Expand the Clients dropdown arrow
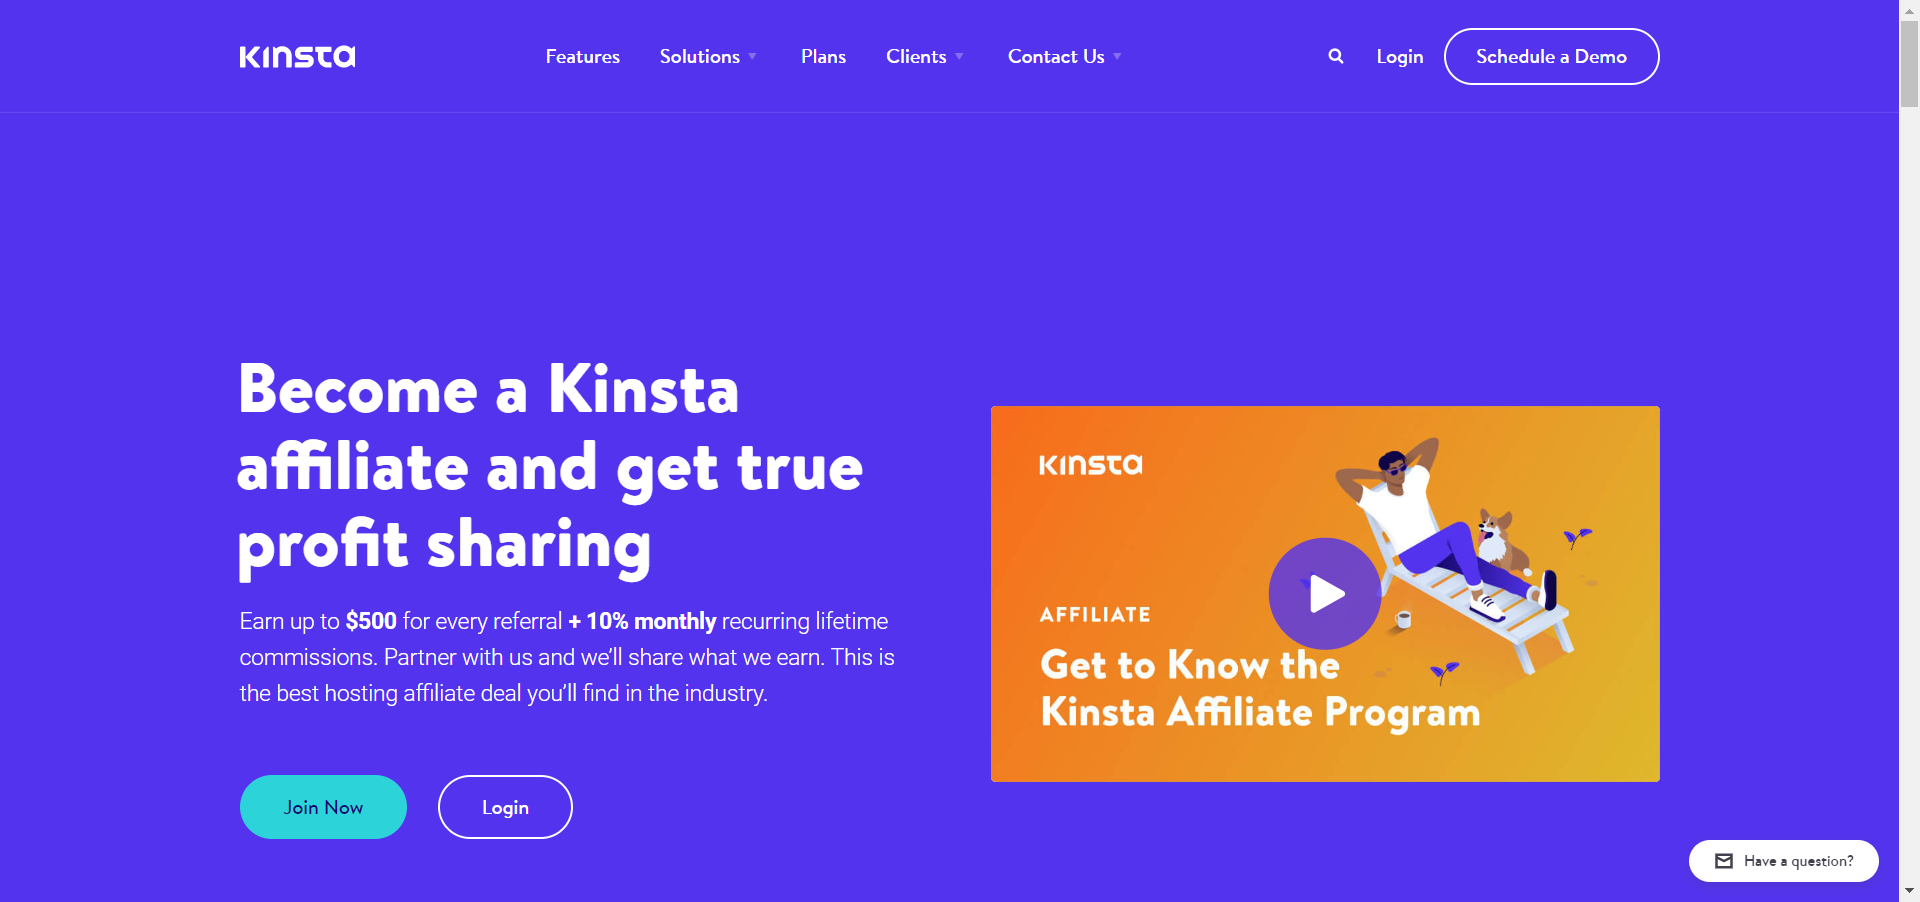 point(959,57)
